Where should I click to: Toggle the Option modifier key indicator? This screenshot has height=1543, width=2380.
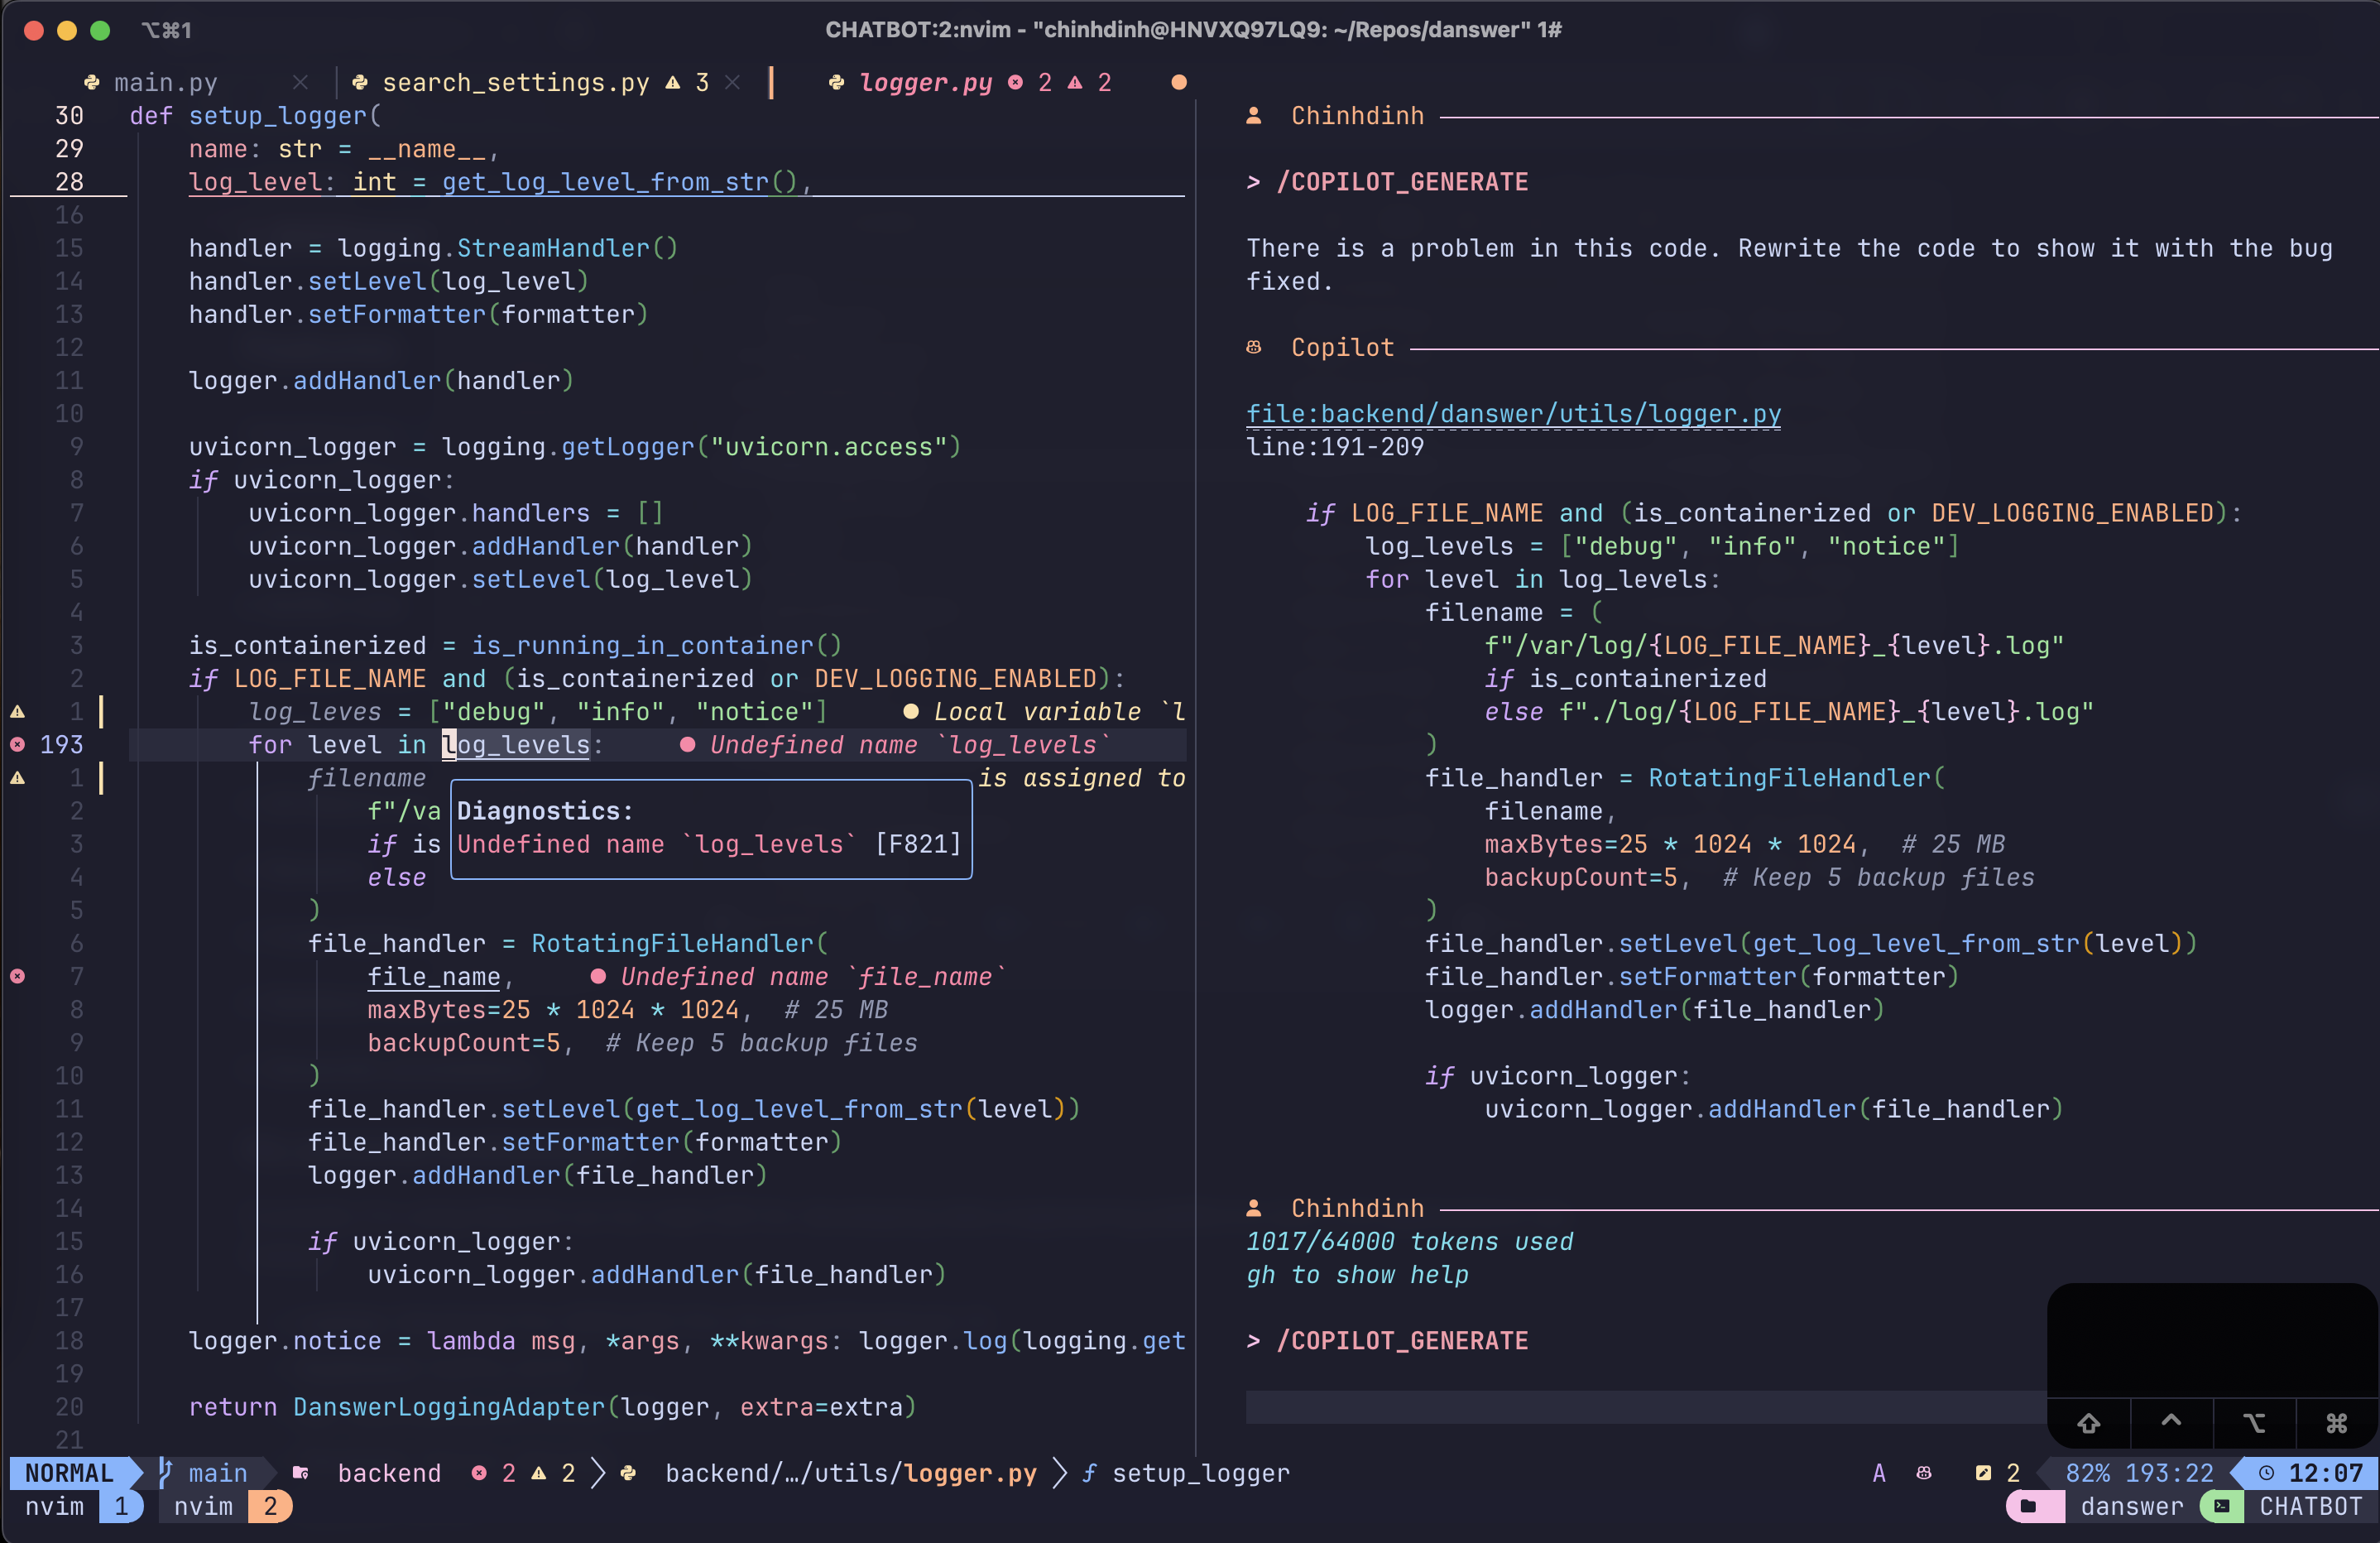pos(2254,1422)
